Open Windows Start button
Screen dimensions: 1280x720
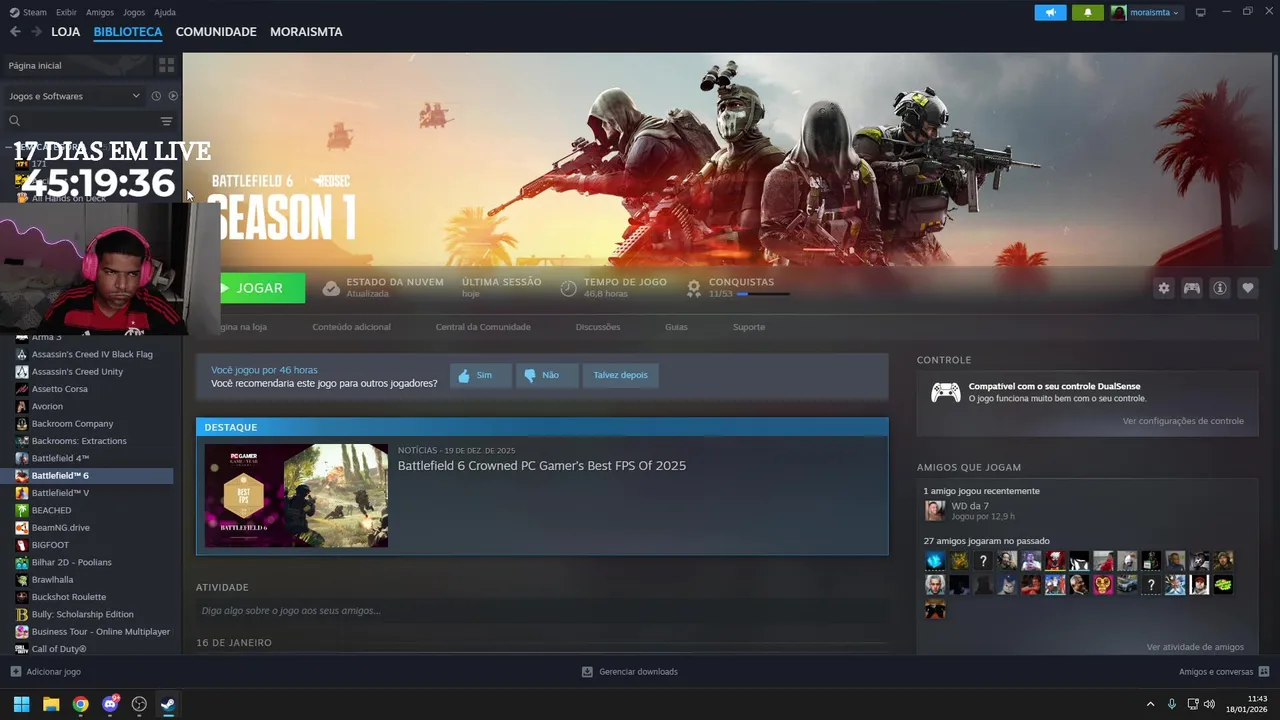click(21, 704)
